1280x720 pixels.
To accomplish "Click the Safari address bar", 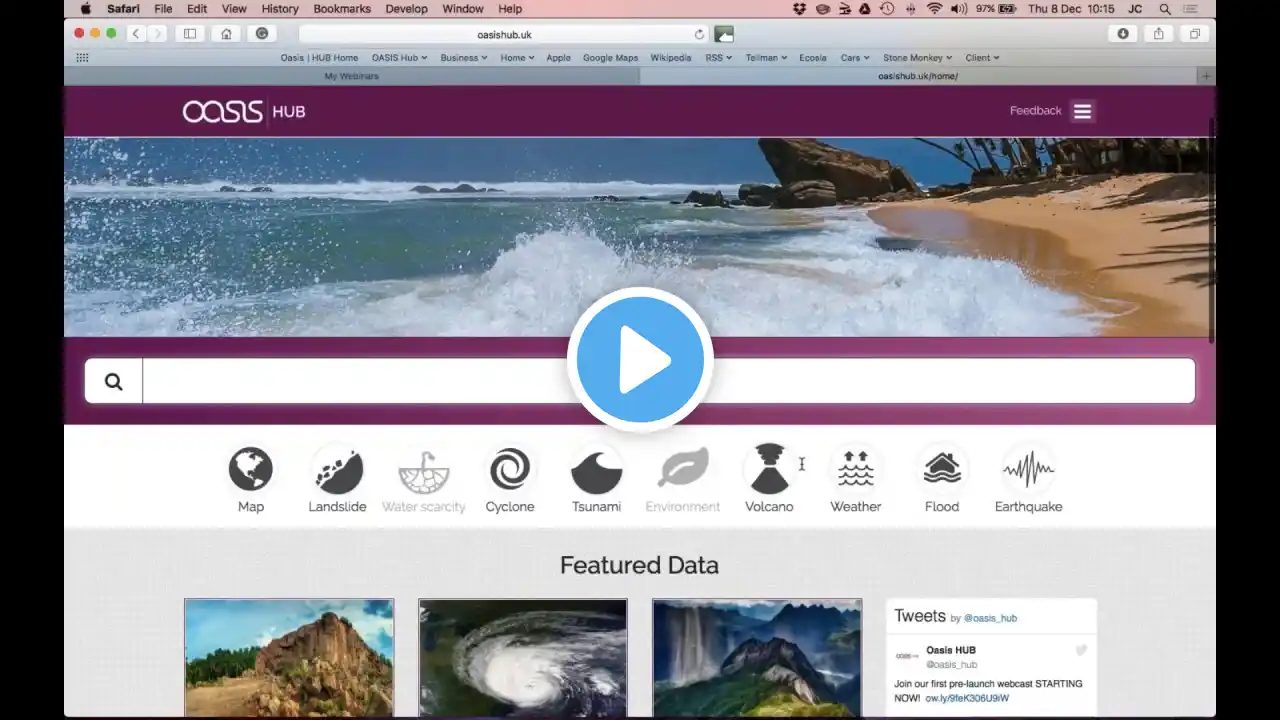I will [503, 34].
